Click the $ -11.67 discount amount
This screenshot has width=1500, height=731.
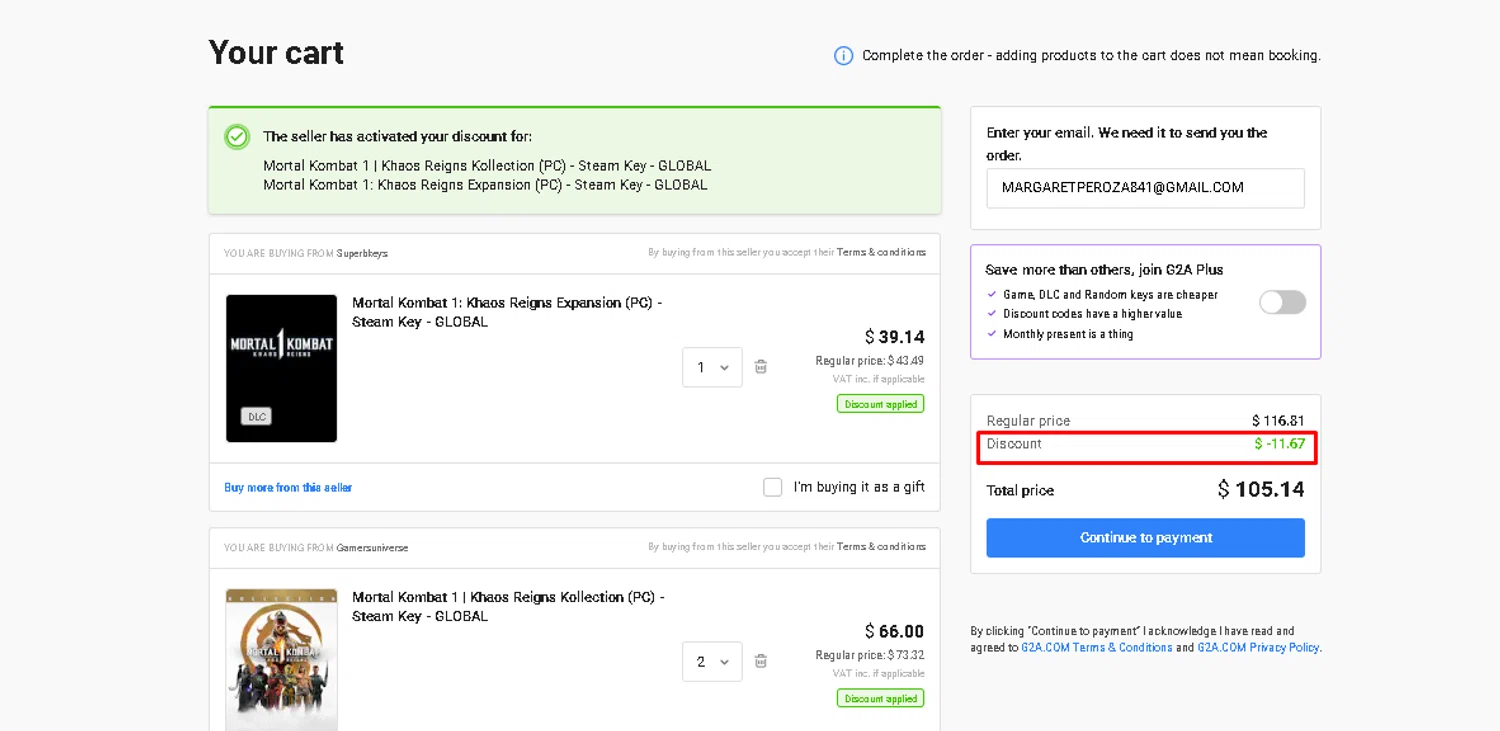[1280, 444]
